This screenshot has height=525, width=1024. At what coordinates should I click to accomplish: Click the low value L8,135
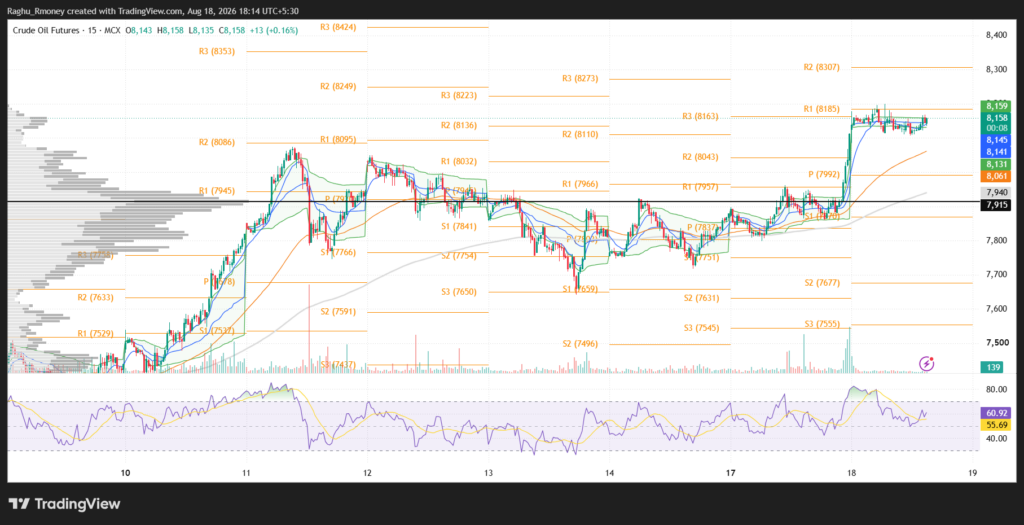tap(202, 30)
